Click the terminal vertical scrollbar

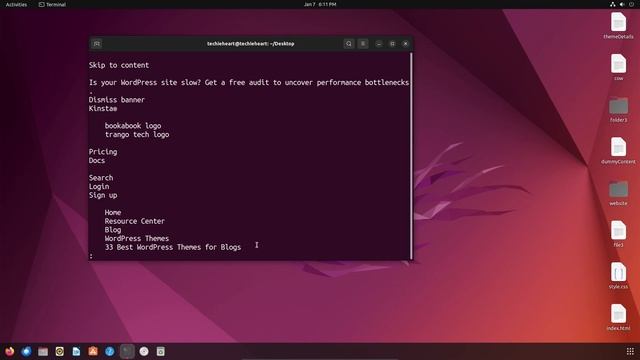coord(411,155)
